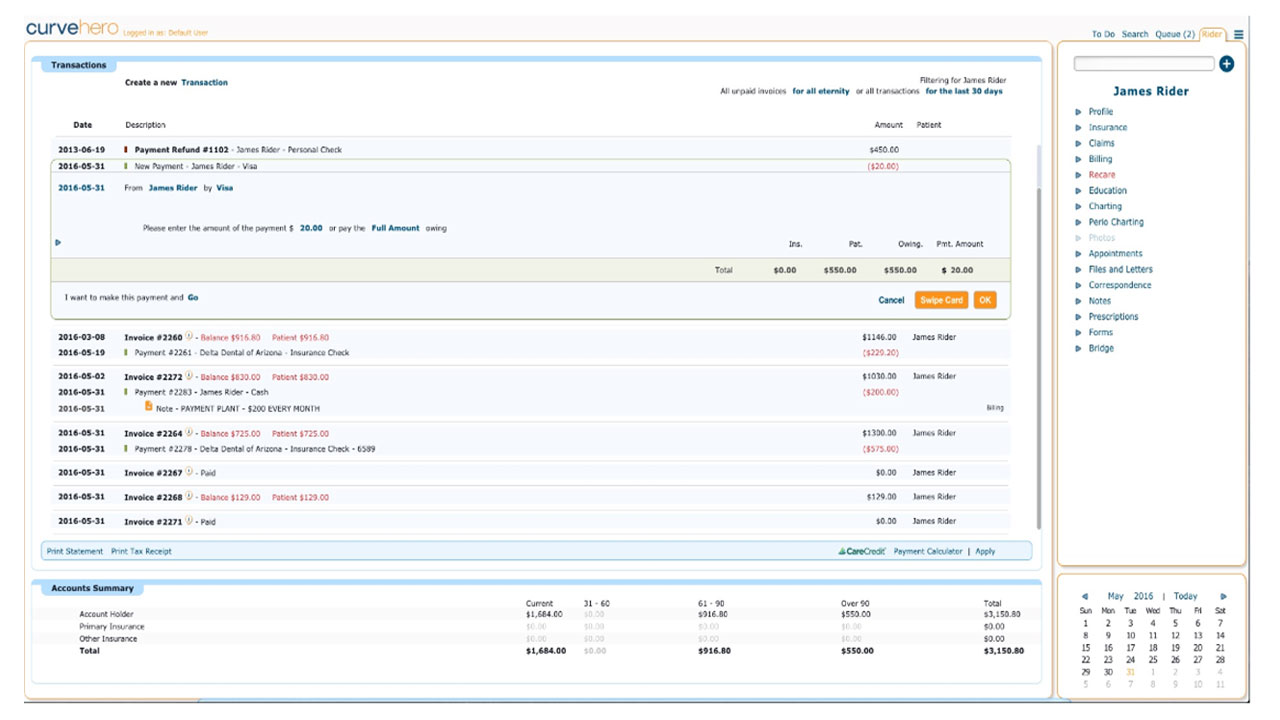Open Forms in the sidebar
The image size is (1280, 720).
1100,332
